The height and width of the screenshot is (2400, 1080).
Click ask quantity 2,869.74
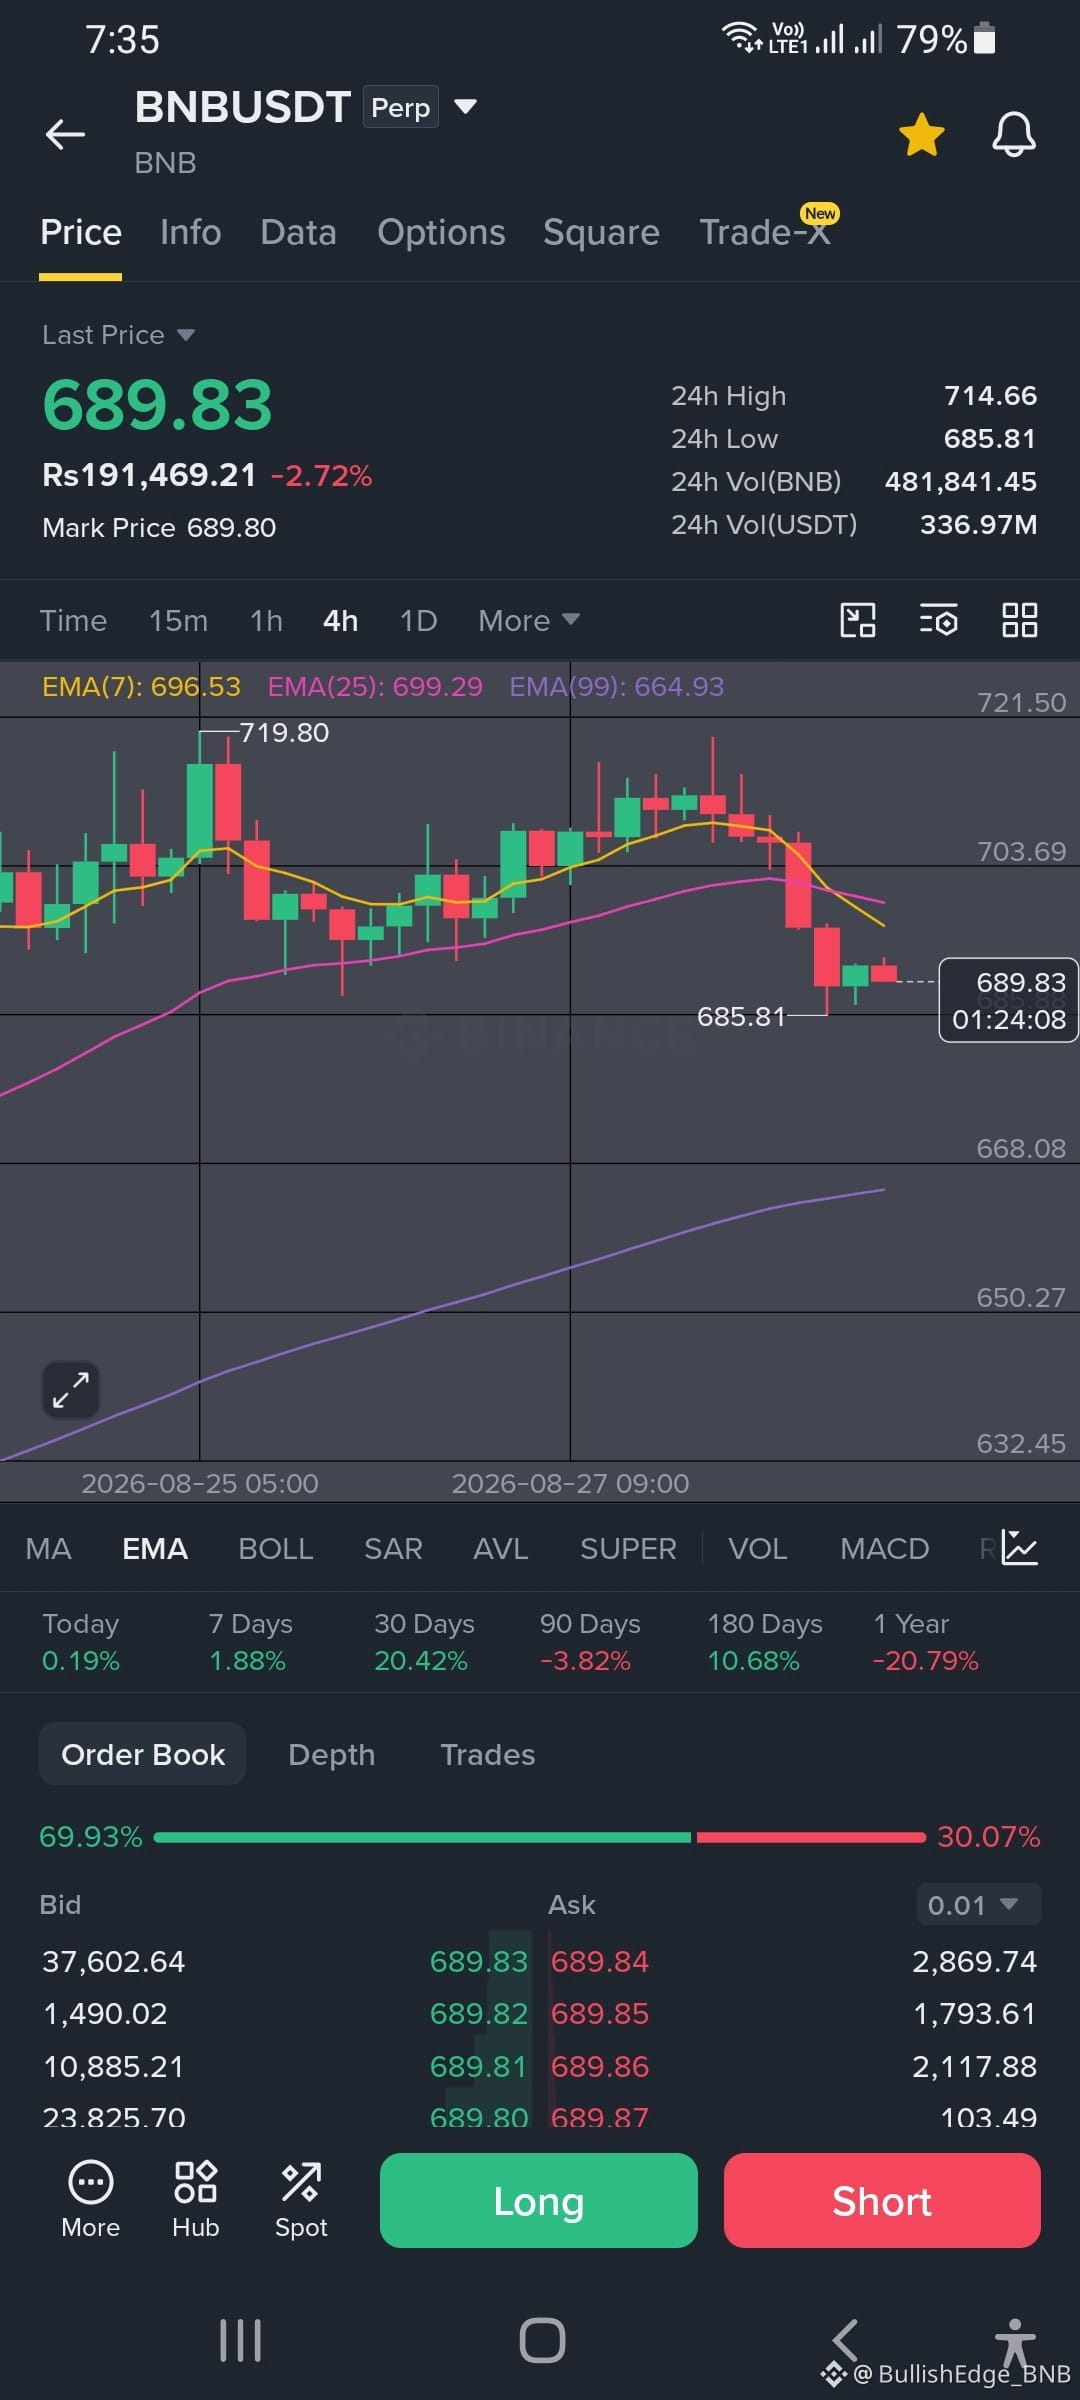[974, 1961]
